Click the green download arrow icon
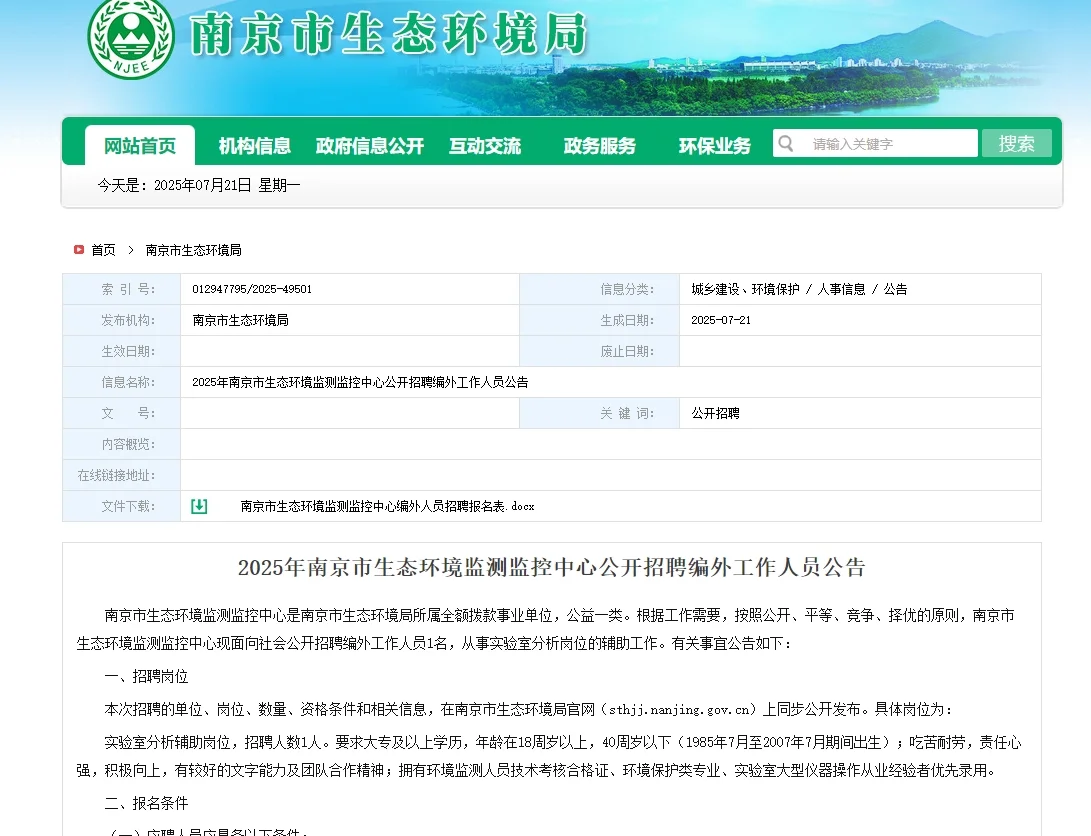 pyautogui.click(x=199, y=506)
